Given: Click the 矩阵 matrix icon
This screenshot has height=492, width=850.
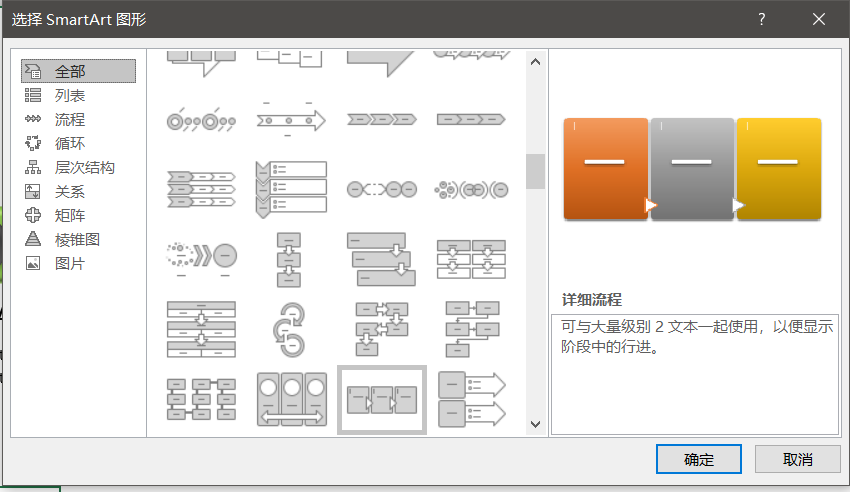Looking at the screenshot, I should [33, 215].
